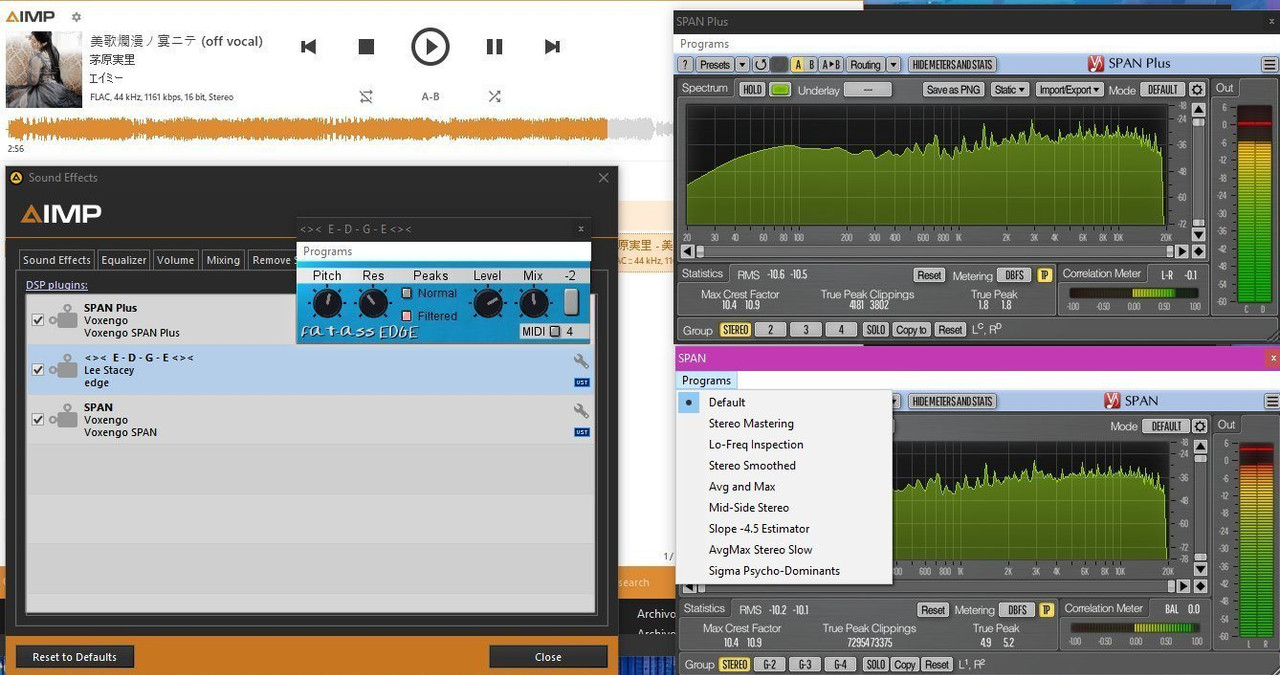This screenshot has height=675, width=1280.
Task: Copy A to B in SPAN Plus
Action: coord(831,64)
